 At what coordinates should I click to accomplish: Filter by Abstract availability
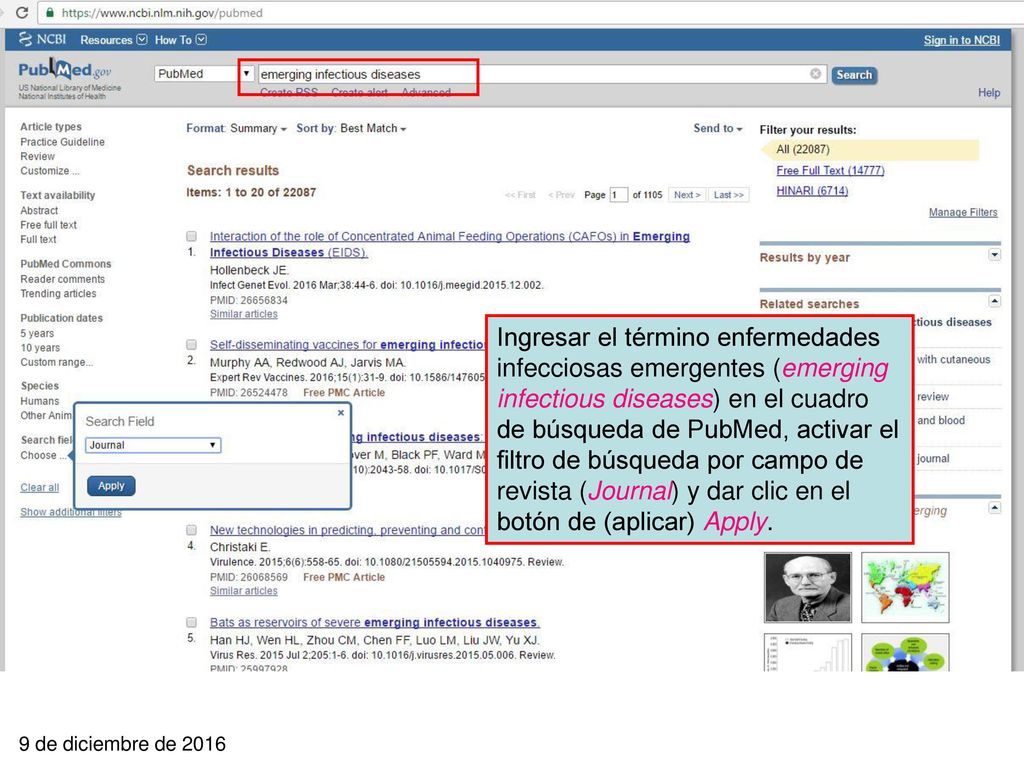click(x=39, y=210)
